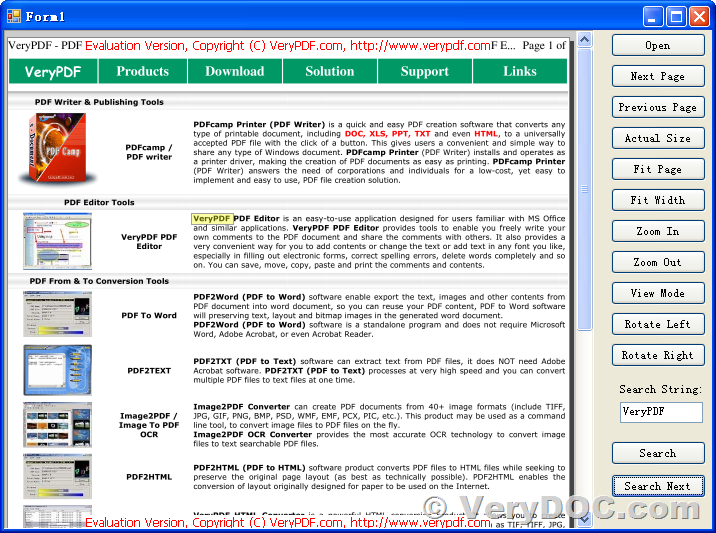Open the VeryPDF tab in page header
The width and height of the screenshot is (716, 533).
[53, 71]
